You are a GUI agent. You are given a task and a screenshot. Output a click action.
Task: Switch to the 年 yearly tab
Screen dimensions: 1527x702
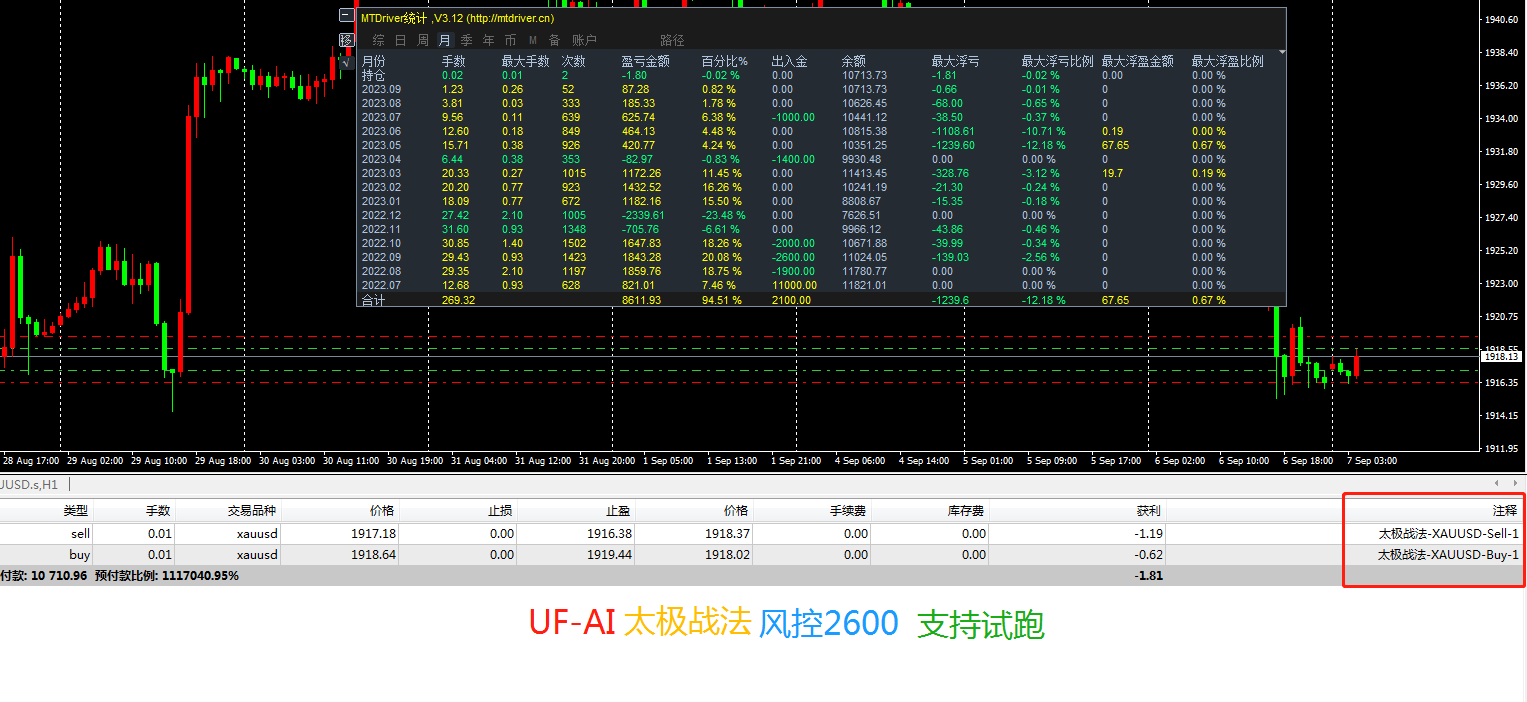click(488, 41)
